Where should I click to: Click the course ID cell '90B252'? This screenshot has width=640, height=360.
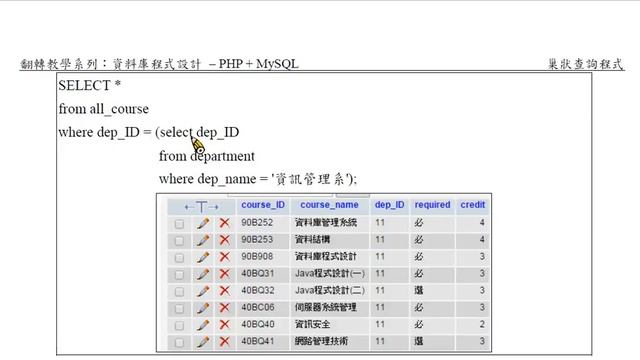pos(257,223)
